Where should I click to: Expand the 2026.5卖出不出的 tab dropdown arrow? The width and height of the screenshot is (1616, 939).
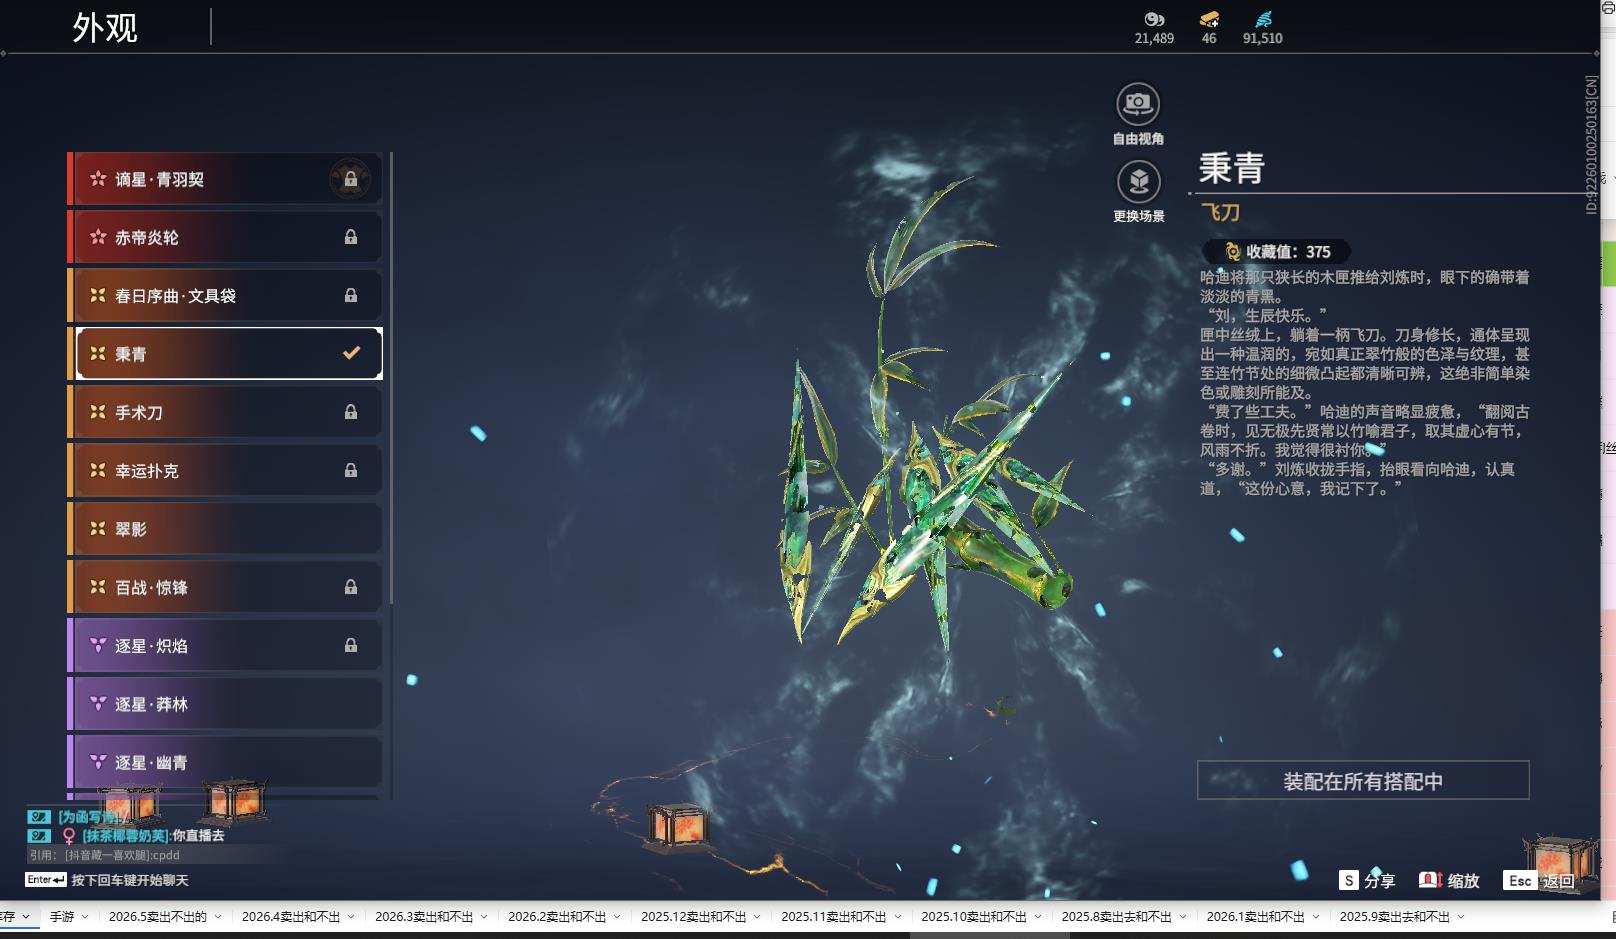[x=219, y=916]
